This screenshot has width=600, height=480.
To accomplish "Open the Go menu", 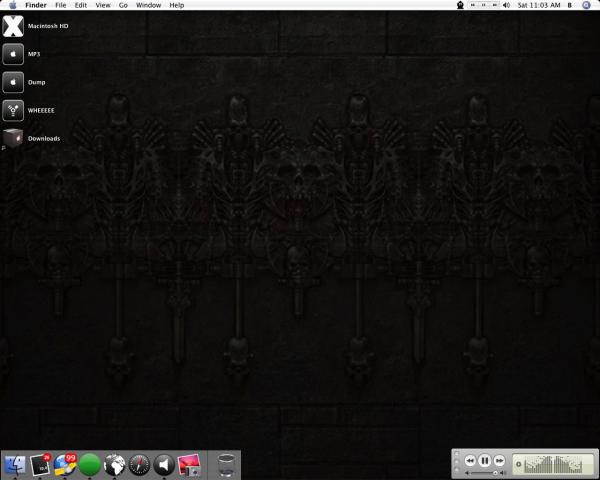I will [123, 5].
